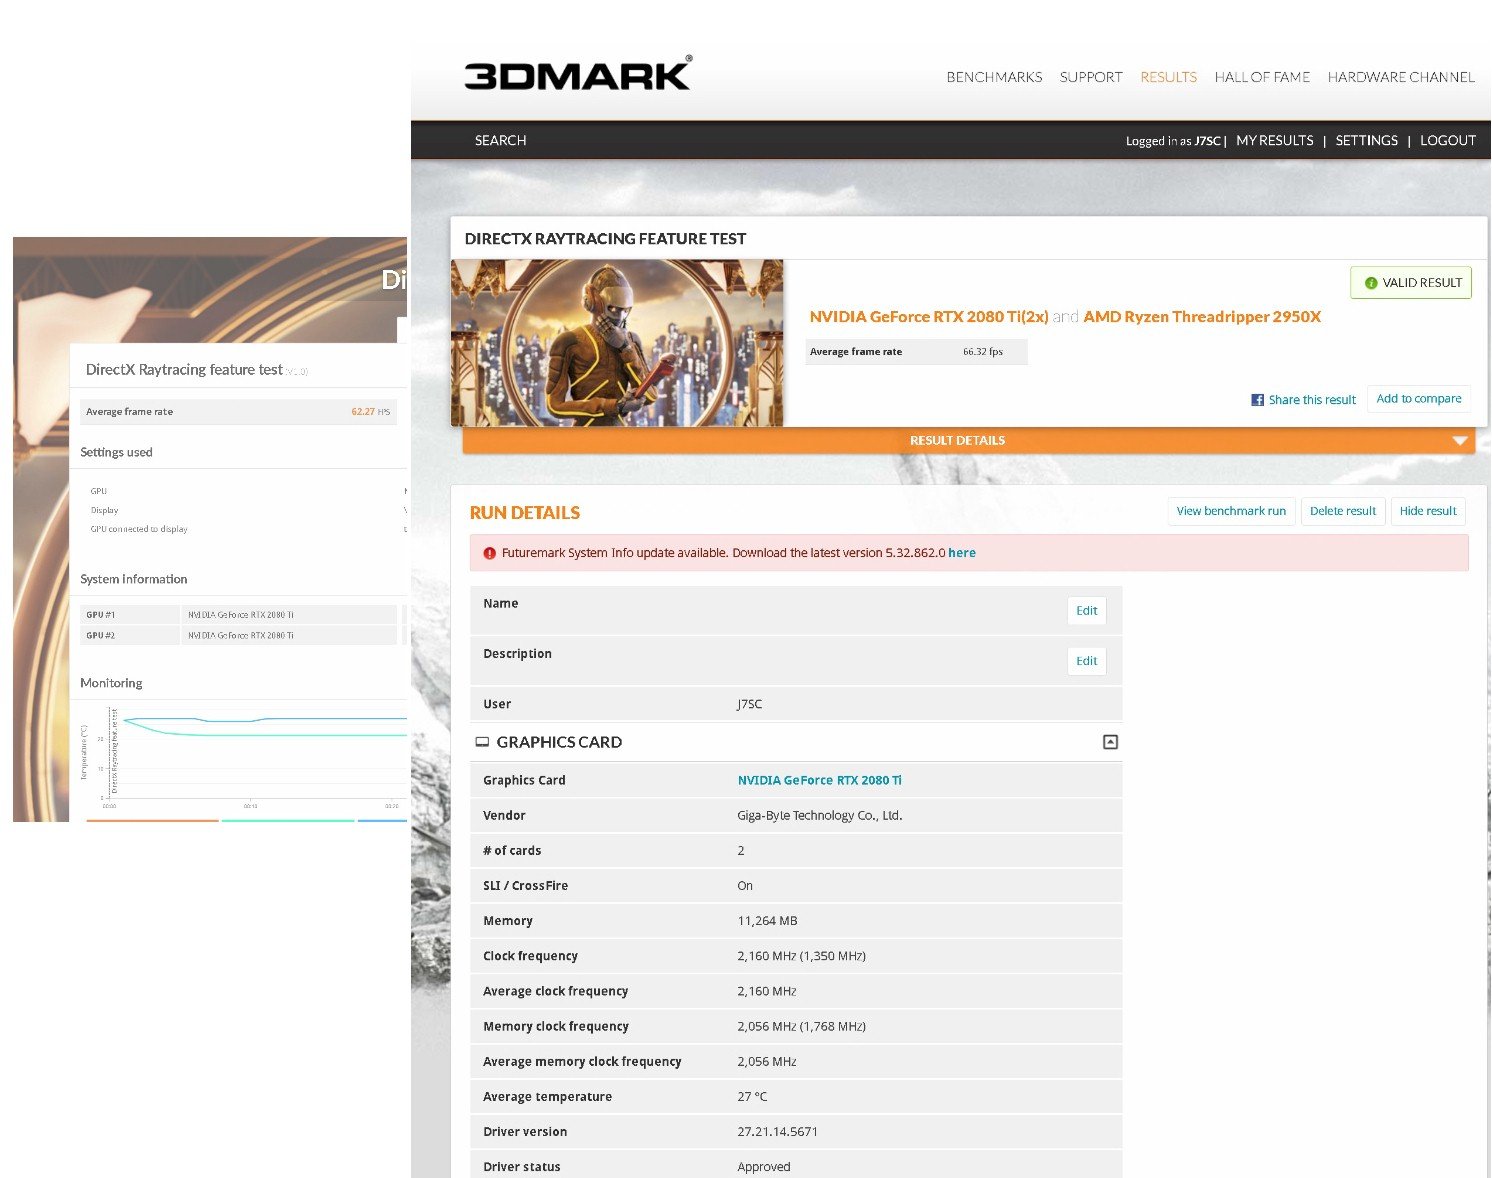Open the Results menu
Image resolution: width=1492 pixels, height=1178 pixels.
(1168, 77)
